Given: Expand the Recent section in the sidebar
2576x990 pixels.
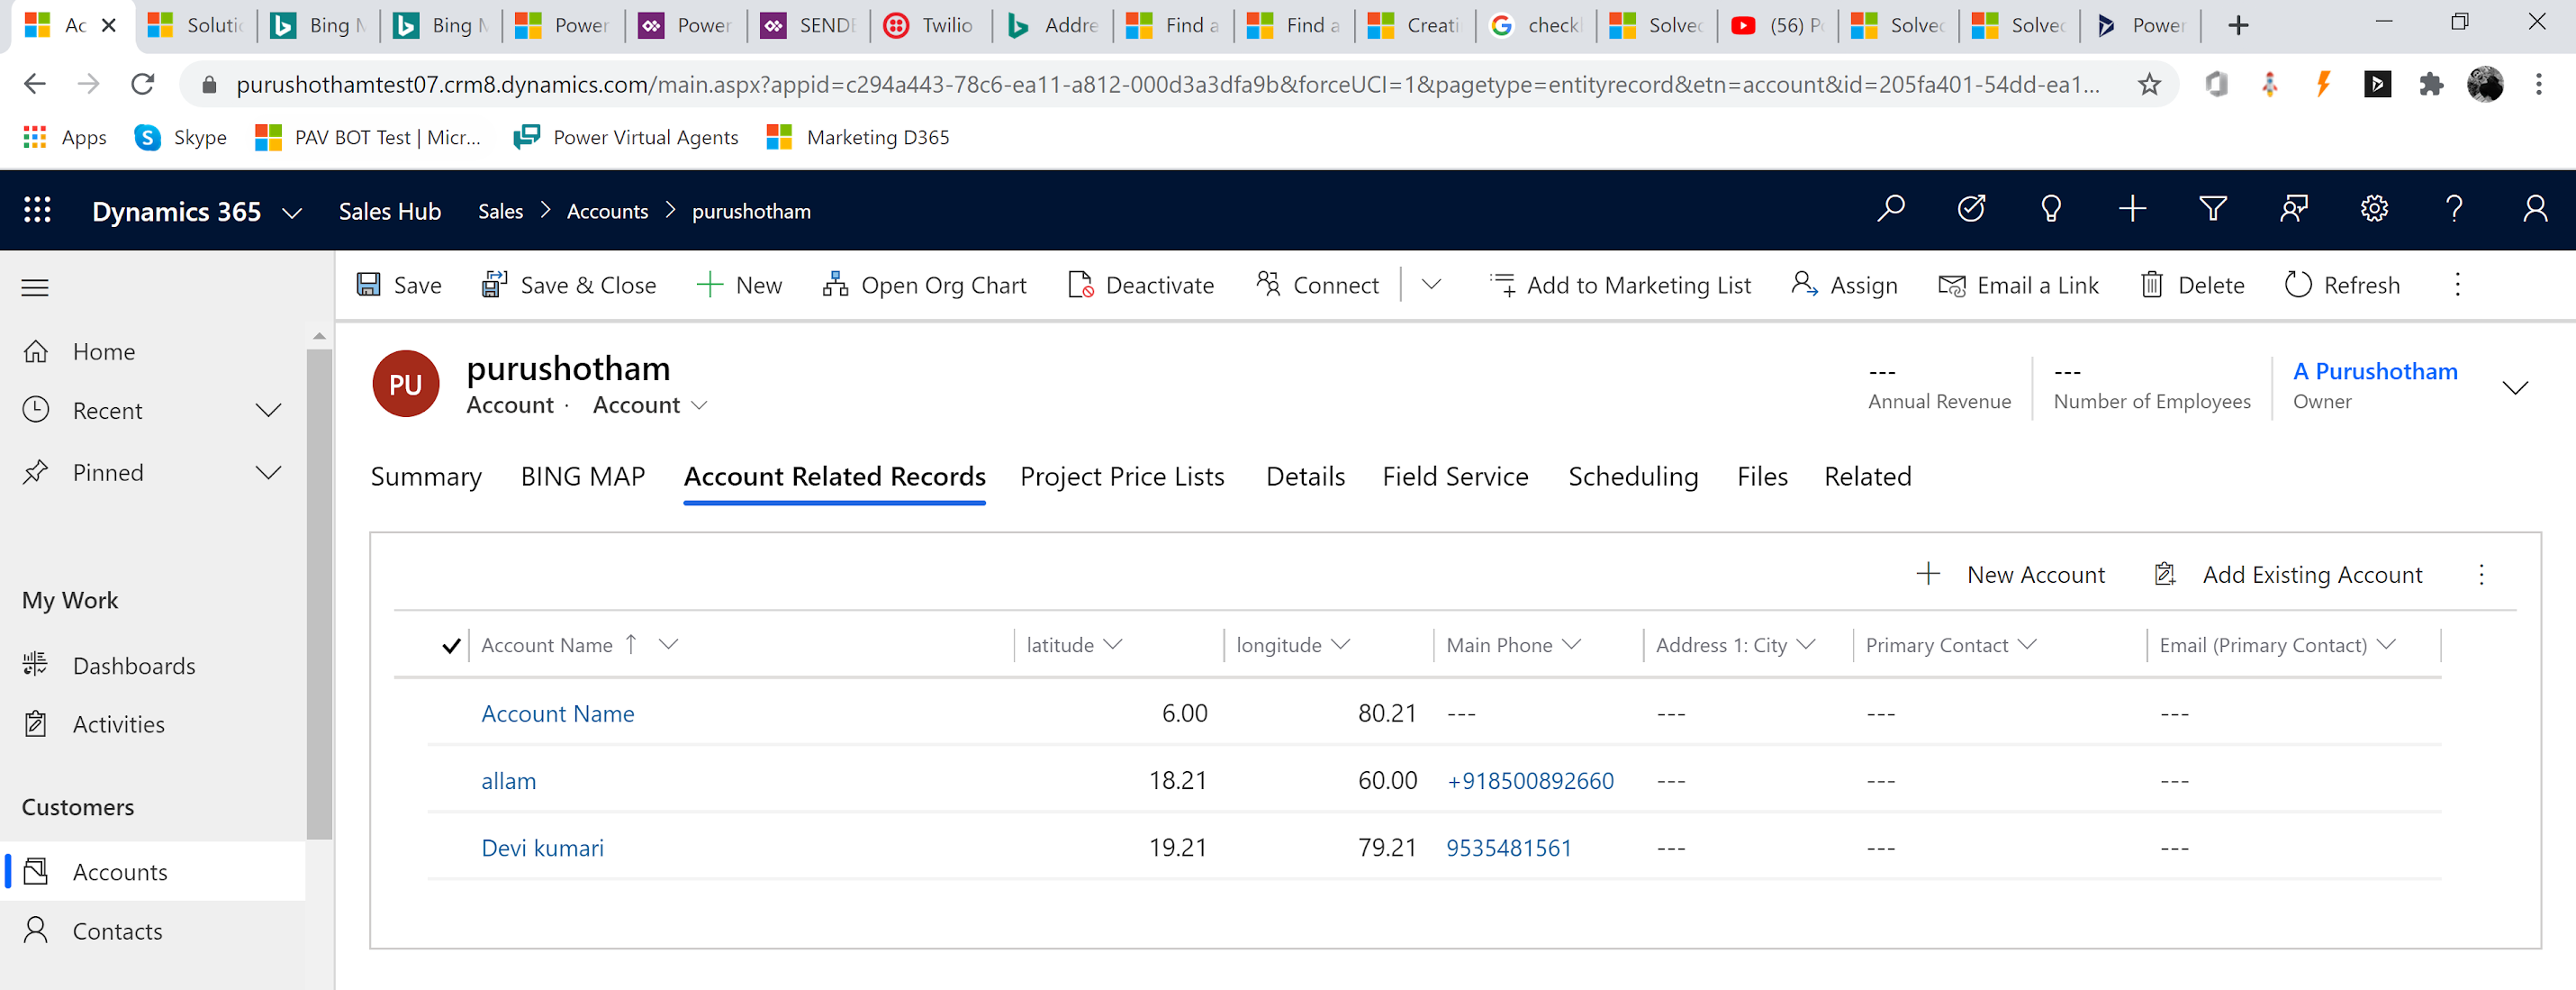Looking at the screenshot, I should tap(268, 410).
